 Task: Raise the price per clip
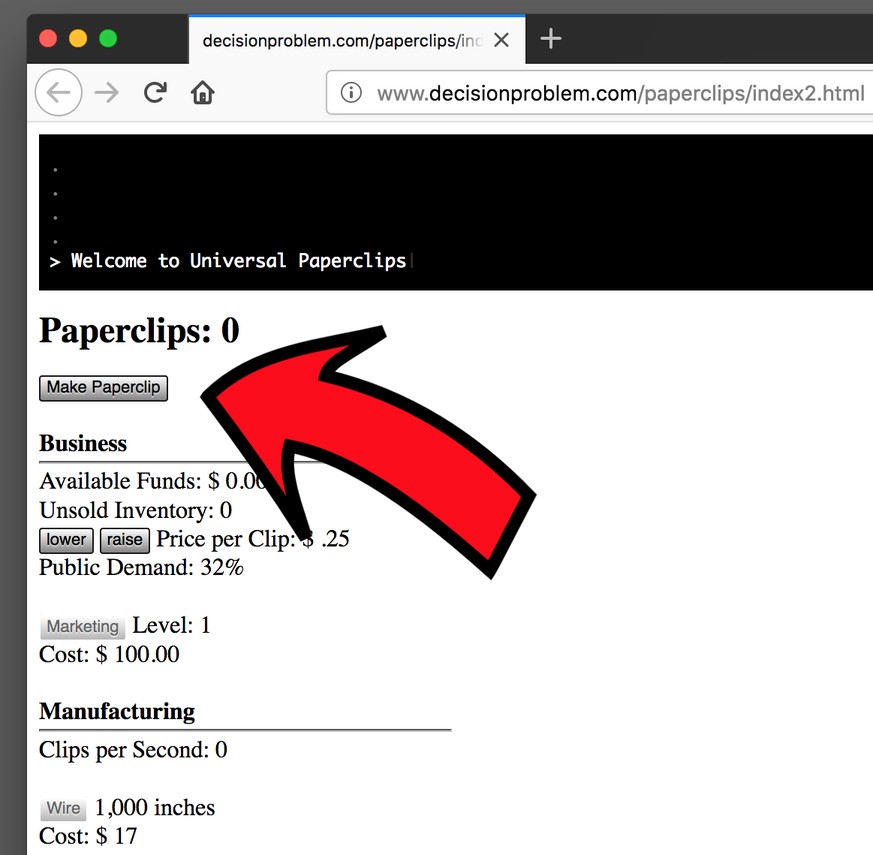[x=125, y=540]
